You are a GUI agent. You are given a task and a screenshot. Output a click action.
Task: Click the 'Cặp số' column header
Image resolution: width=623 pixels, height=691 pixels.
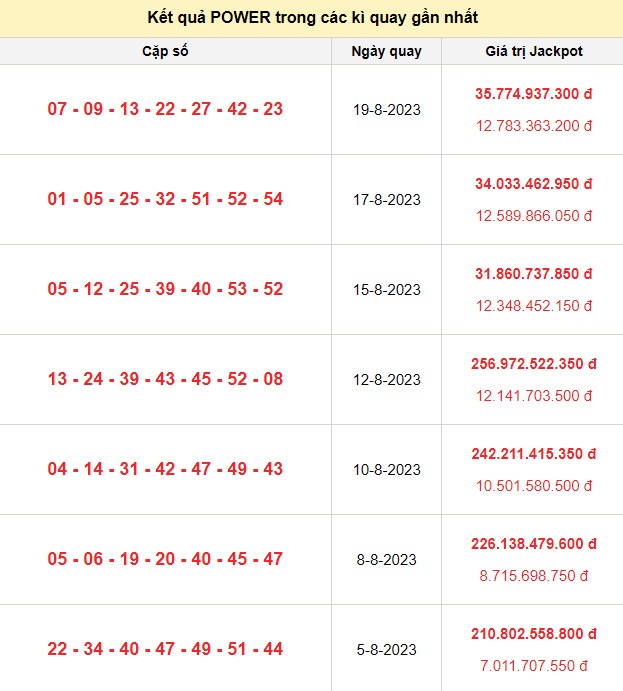165,51
